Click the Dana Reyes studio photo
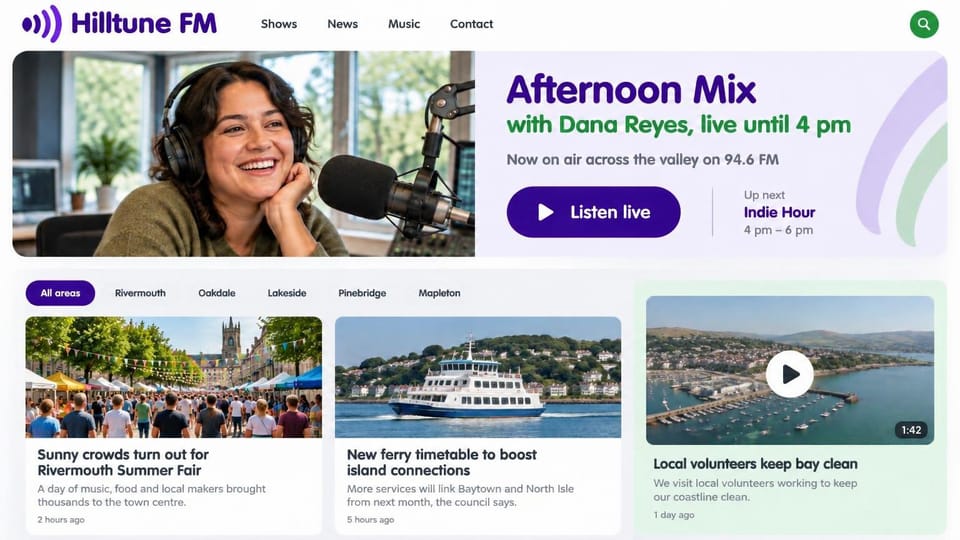The height and width of the screenshot is (540, 960). click(x=244, y=154)
